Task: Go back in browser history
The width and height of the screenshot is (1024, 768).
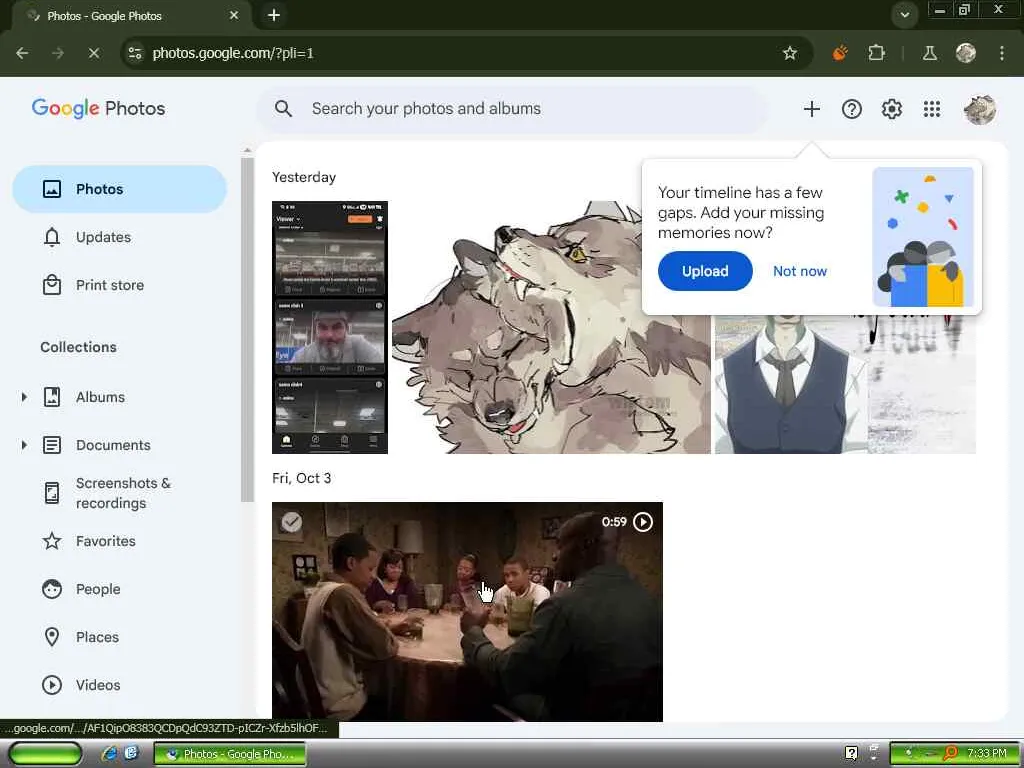Action: point(22,53)
